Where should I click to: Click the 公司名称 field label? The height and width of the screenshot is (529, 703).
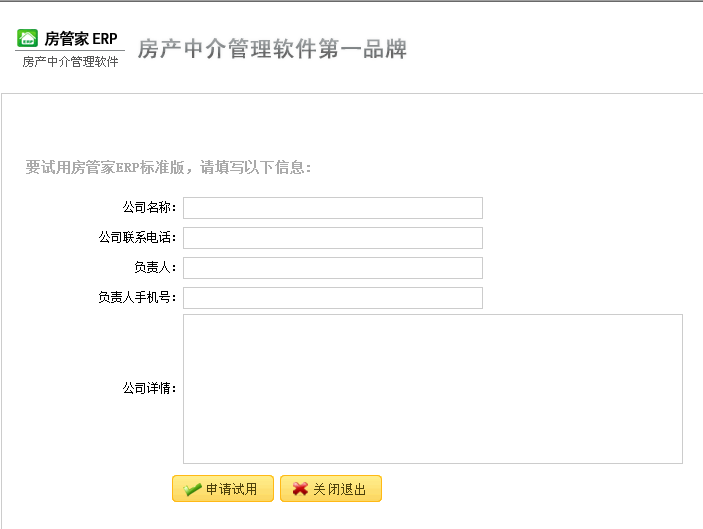tap(149, 208)
